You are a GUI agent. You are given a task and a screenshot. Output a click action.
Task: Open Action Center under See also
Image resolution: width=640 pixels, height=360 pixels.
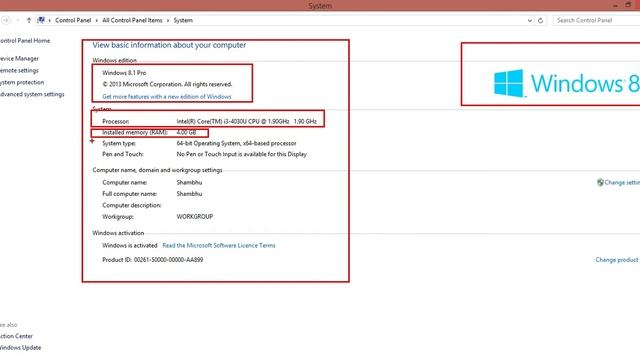pos(16,336)
